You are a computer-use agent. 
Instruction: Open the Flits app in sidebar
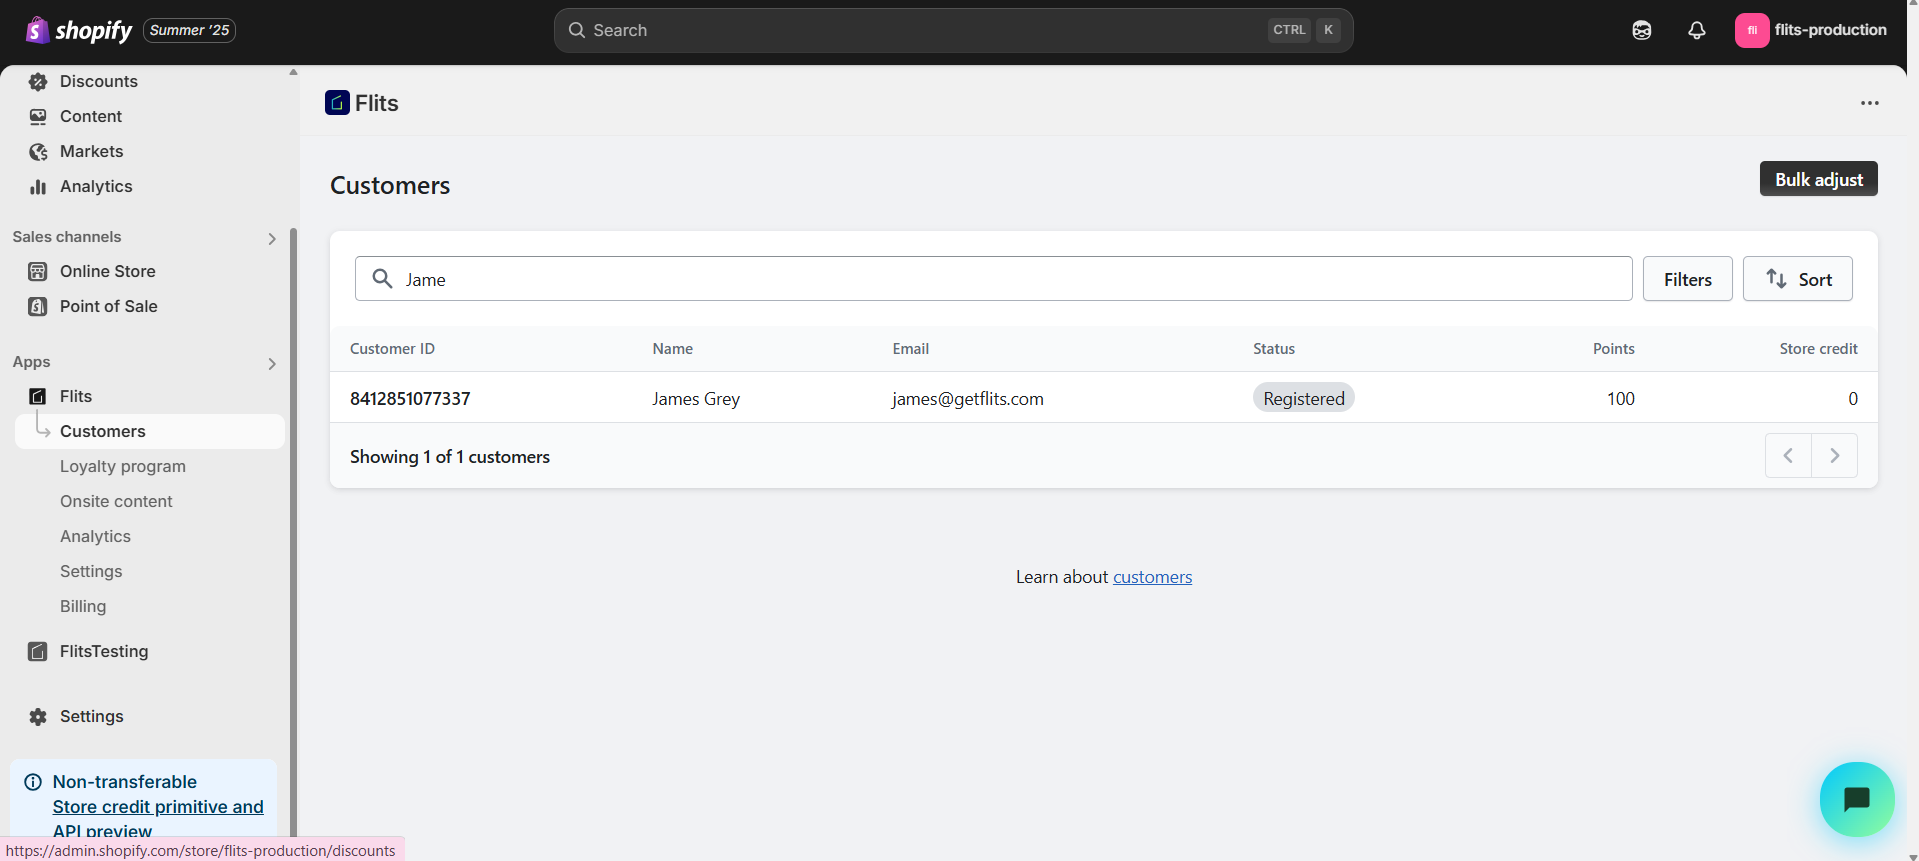point(76,396)
